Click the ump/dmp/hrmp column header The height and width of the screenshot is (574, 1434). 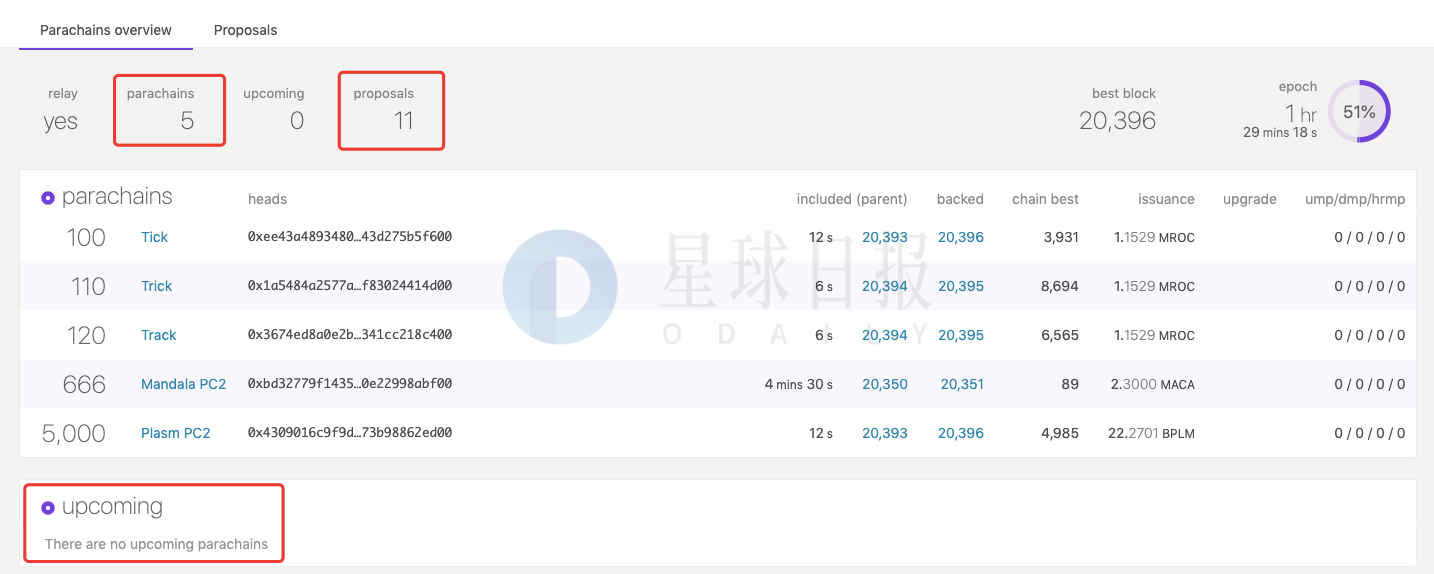tap(1355, 199)
